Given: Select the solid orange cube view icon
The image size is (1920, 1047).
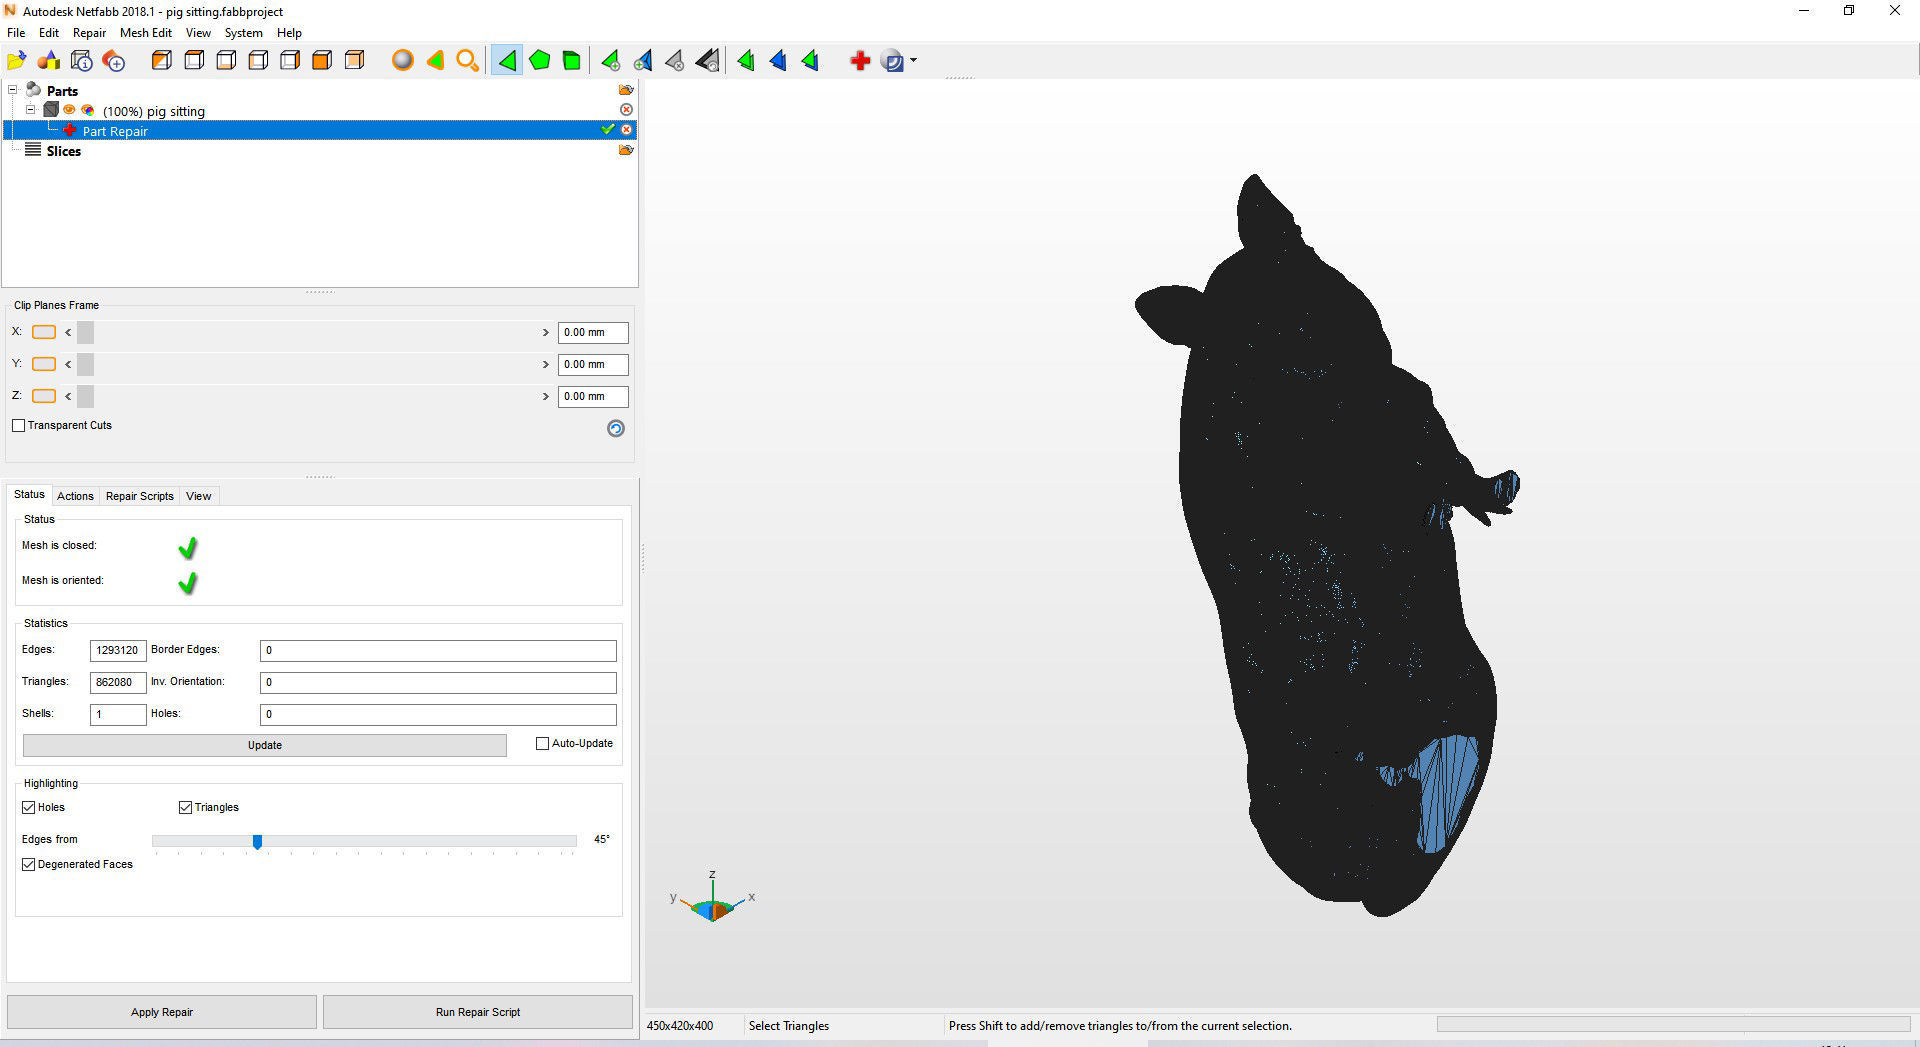Looking at the screenshot, I should tap(321, 61).
